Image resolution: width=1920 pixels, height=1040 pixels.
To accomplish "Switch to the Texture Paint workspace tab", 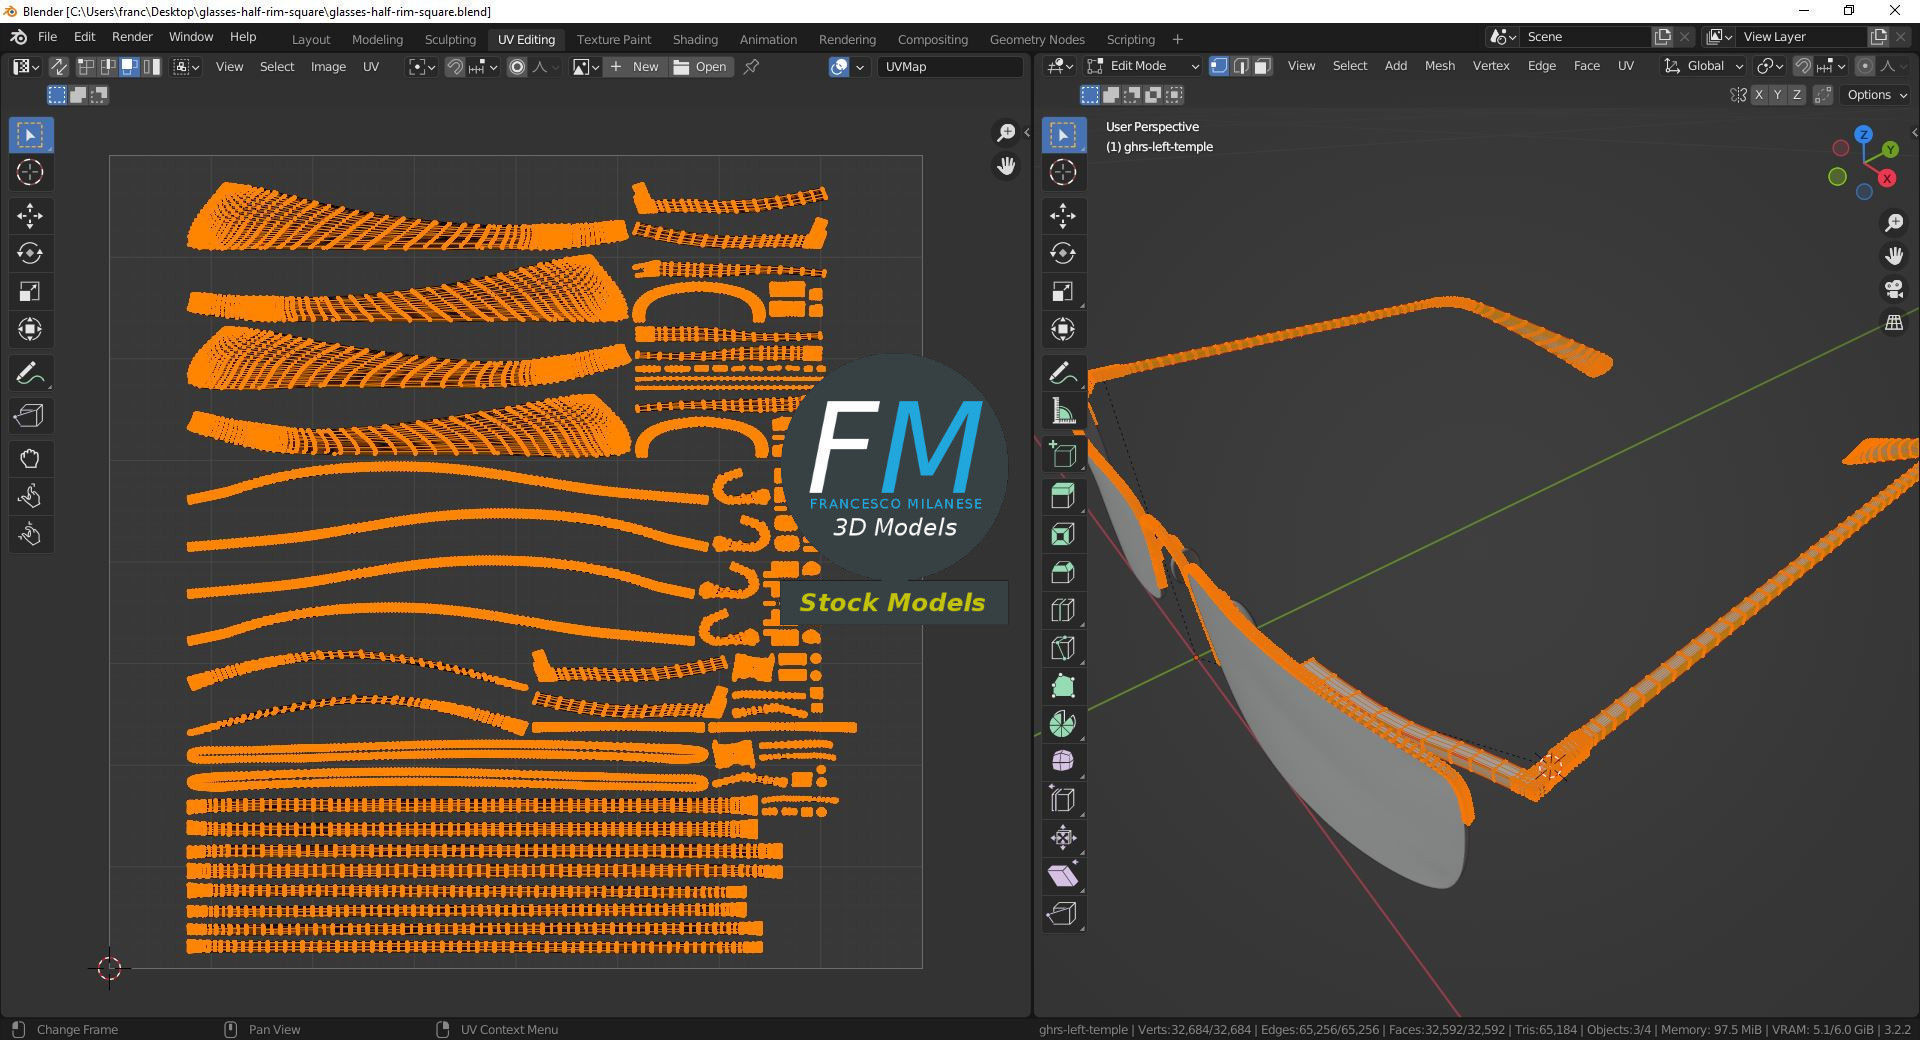I will 614,40.
